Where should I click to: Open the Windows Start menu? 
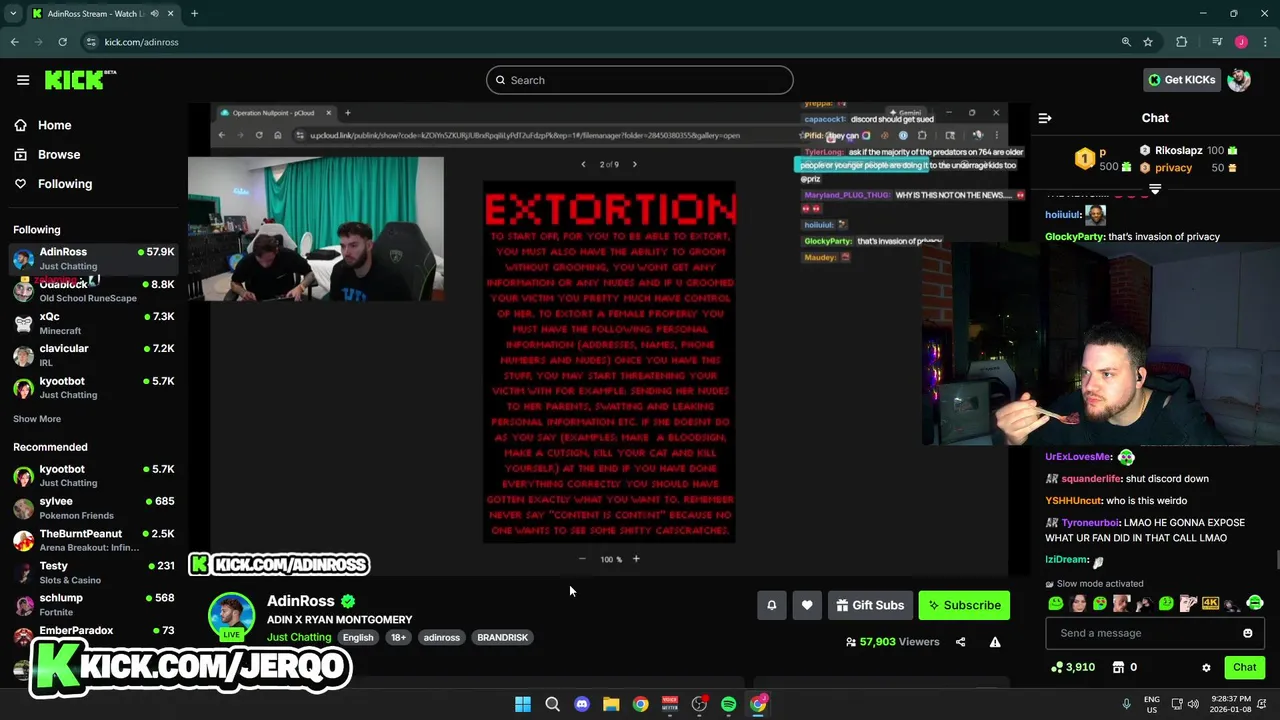pyautogui.click(x=522, y=704)
